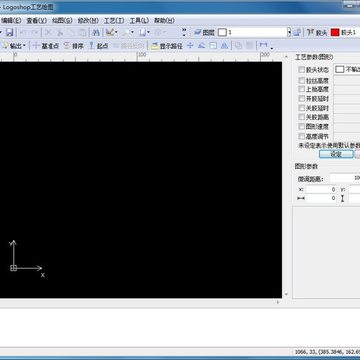Click the 基准点 reference point tool

pyautogui.click(x=45, y=46)
